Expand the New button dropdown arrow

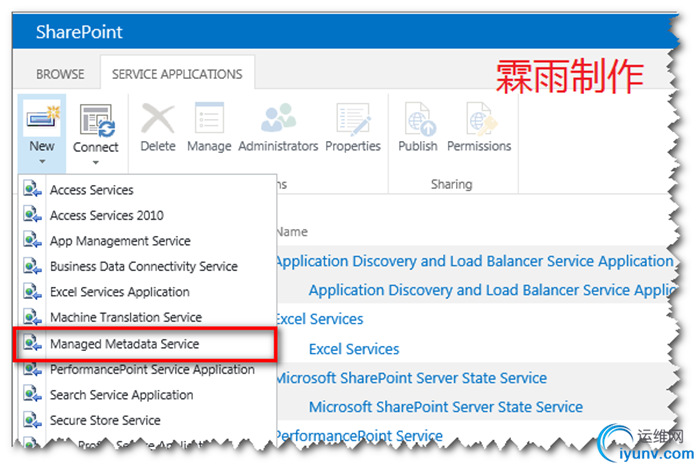pyautogui.click(x=42, y=162)
